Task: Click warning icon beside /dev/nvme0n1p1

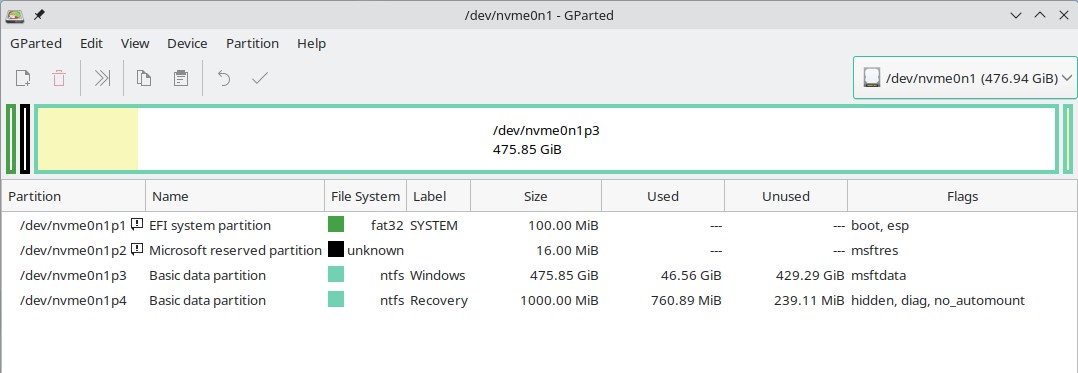Action: (137, 224)
